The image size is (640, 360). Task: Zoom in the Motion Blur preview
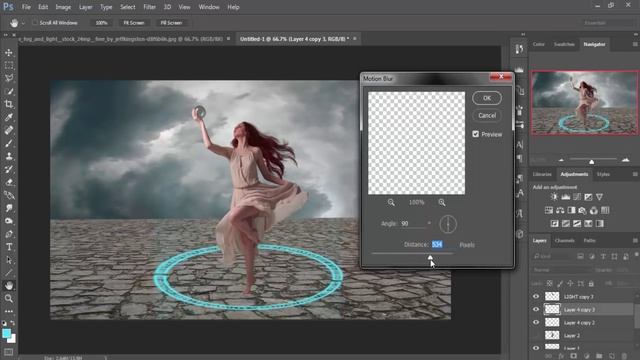point(442,202)
